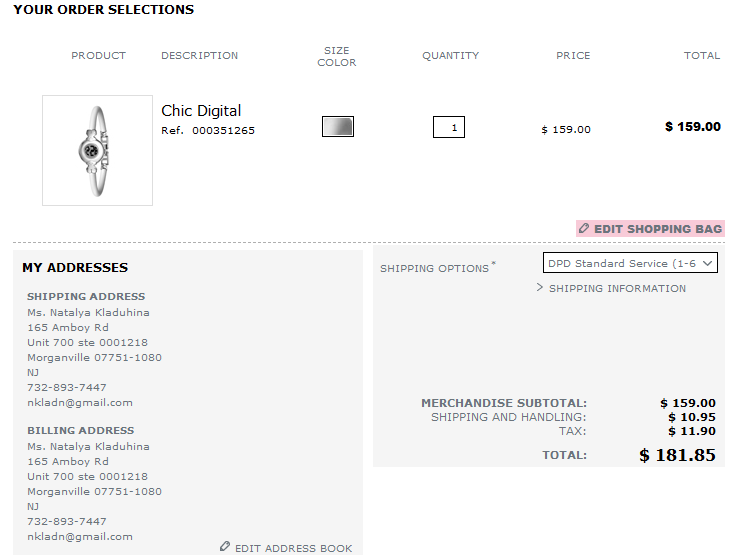Image resolution: width=755 pixels, height=555 pixels.
Task: Click the product reference number 000351265
Action: (x=223, y=130)
